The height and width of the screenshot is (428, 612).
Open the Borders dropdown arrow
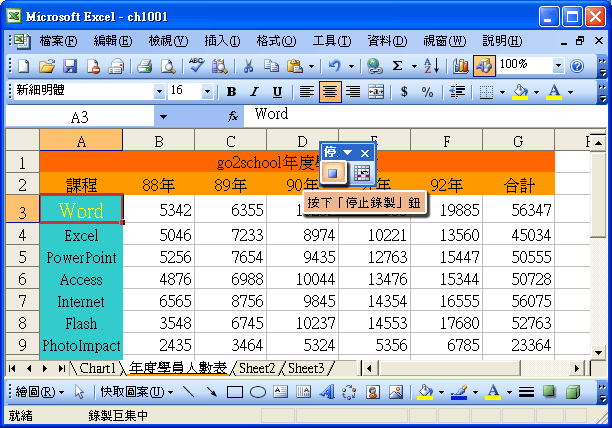click(502, 92)
